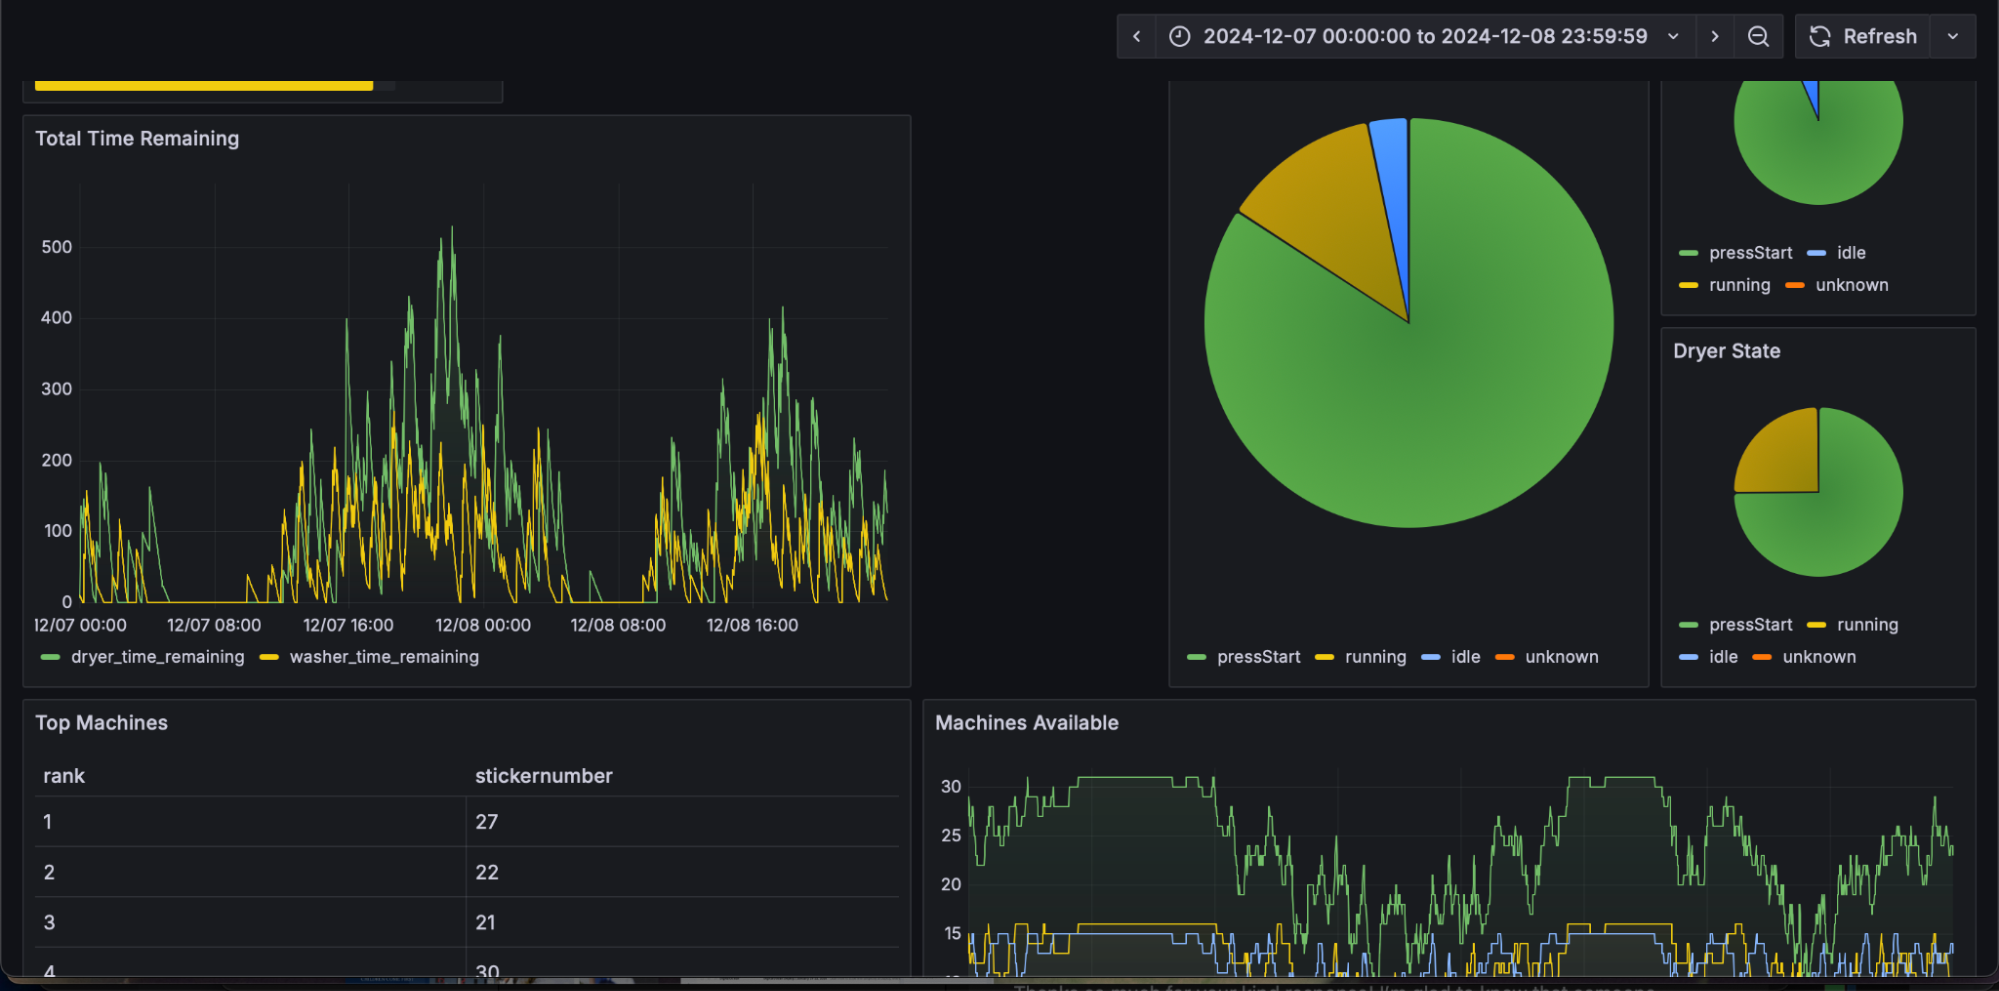Screen dimensions: 1999x991
Task: Toggle running in the Dryer State legend
Action: (x=1866, y=624)
